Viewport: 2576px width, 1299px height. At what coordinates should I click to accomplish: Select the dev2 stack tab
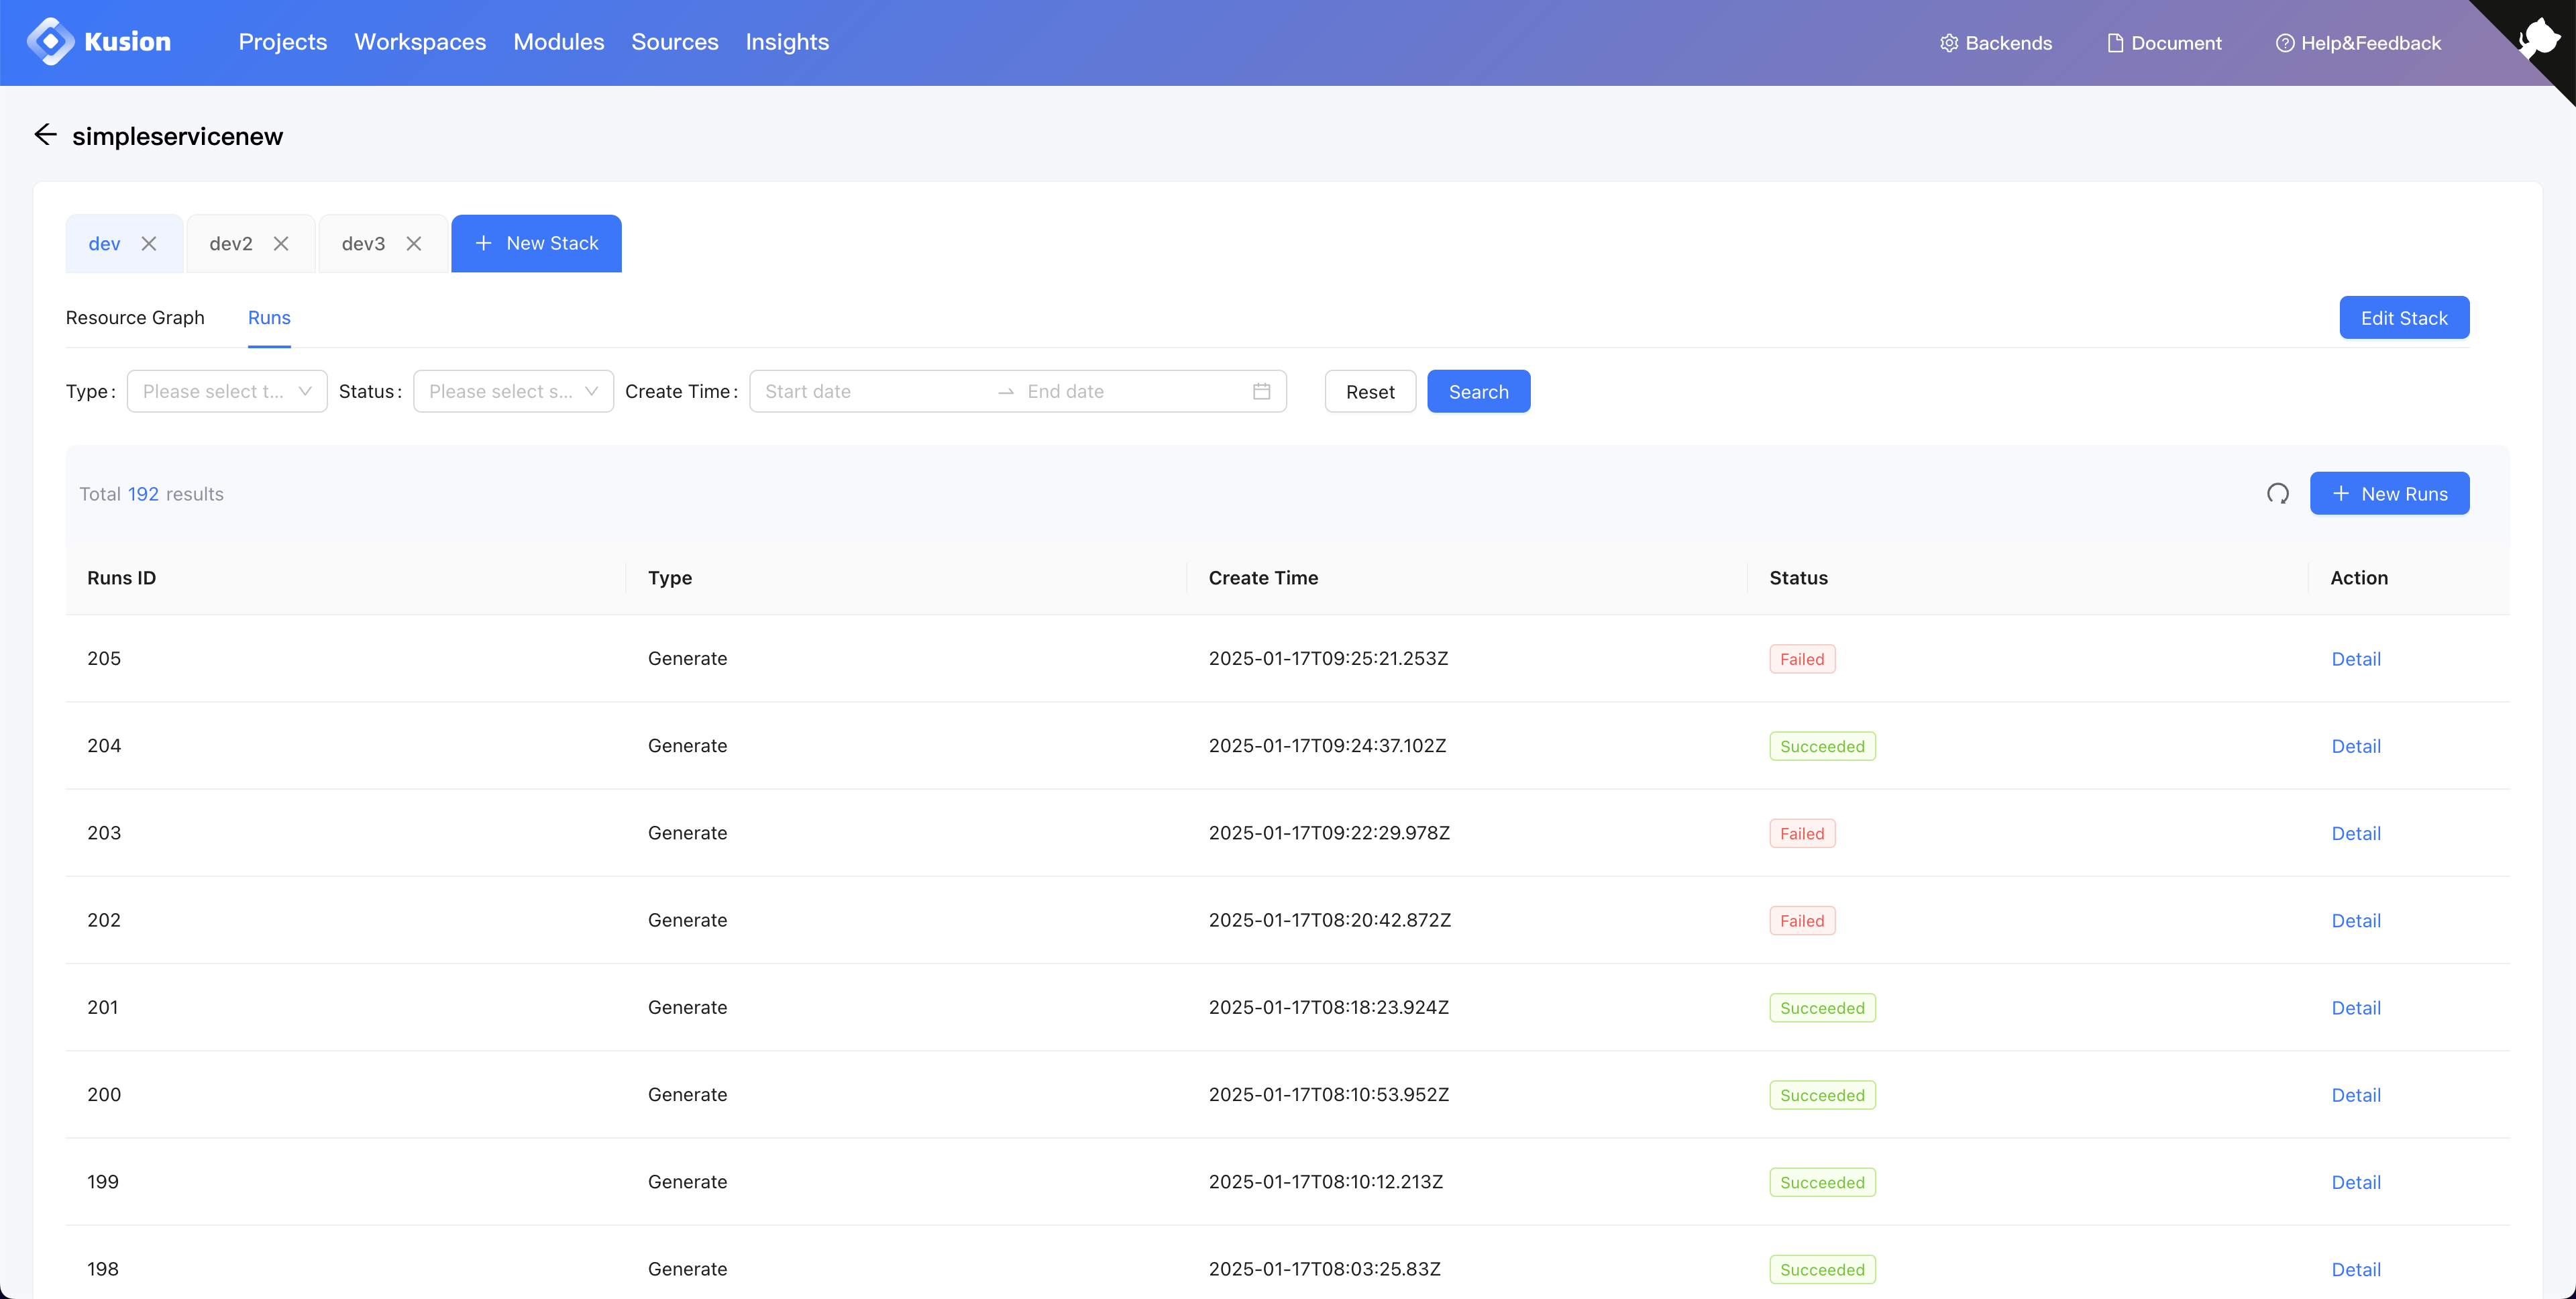[x=231, y=243]
